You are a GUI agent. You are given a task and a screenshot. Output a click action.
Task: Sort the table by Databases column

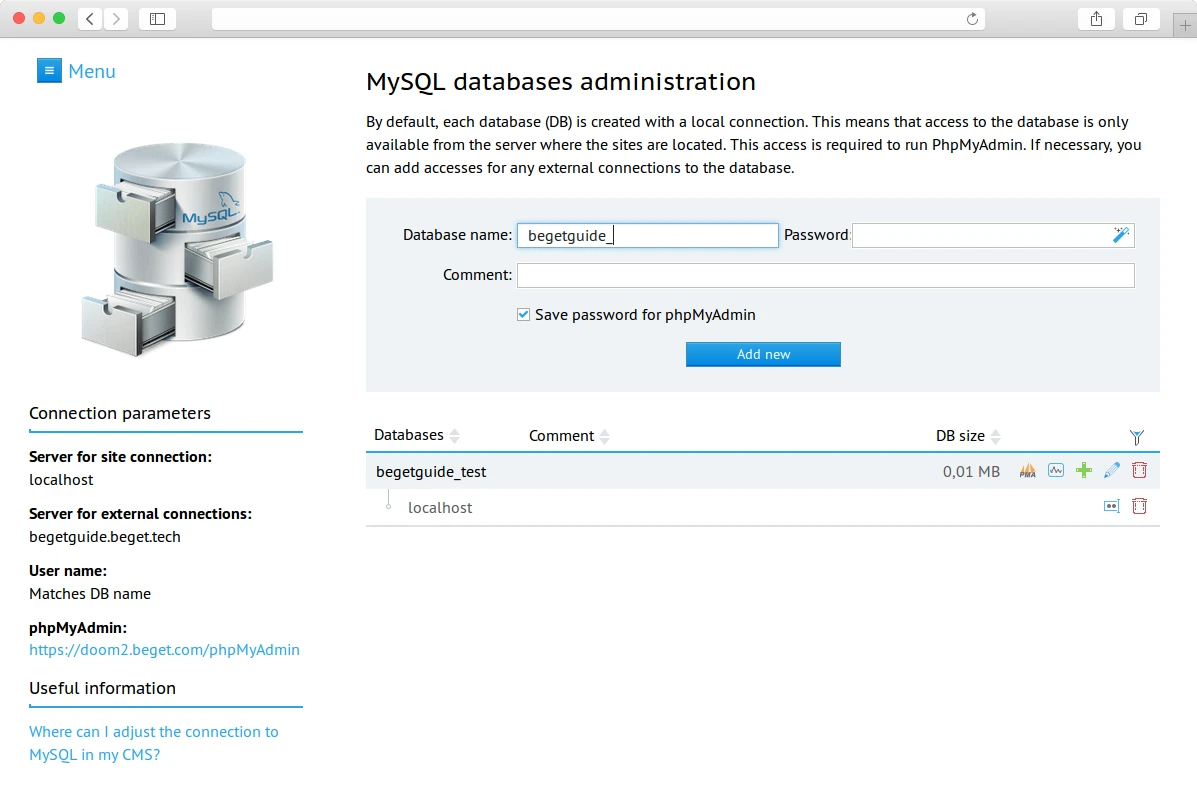point(455,435)
